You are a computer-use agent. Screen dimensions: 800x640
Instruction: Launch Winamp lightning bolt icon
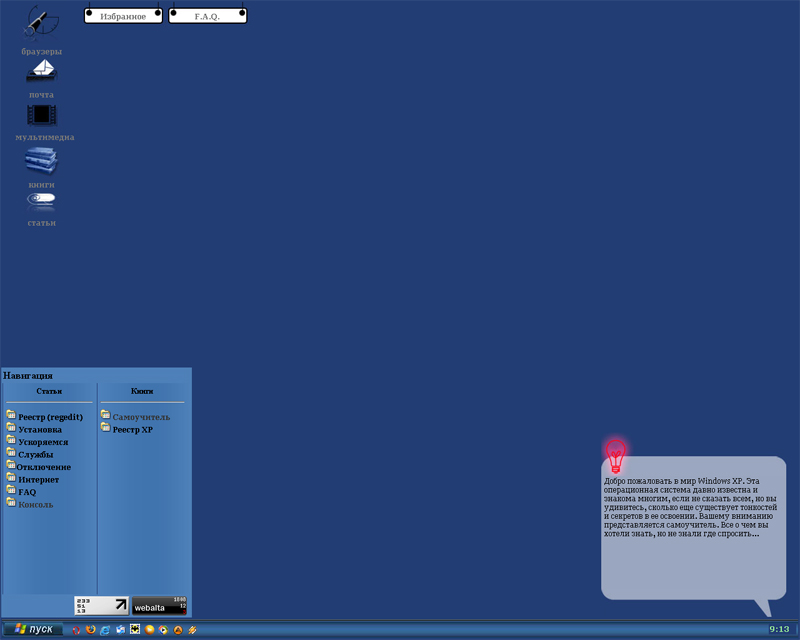tap(192, 630)
